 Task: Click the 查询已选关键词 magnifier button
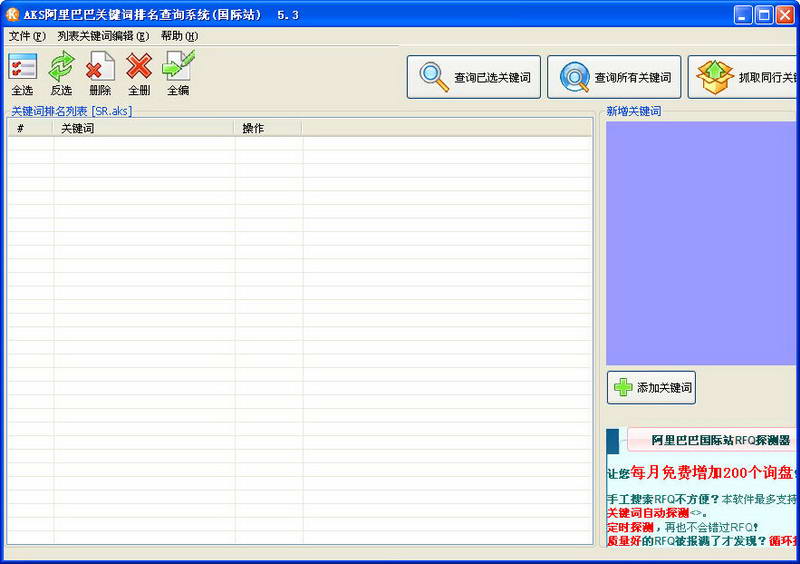coord(474,77)
